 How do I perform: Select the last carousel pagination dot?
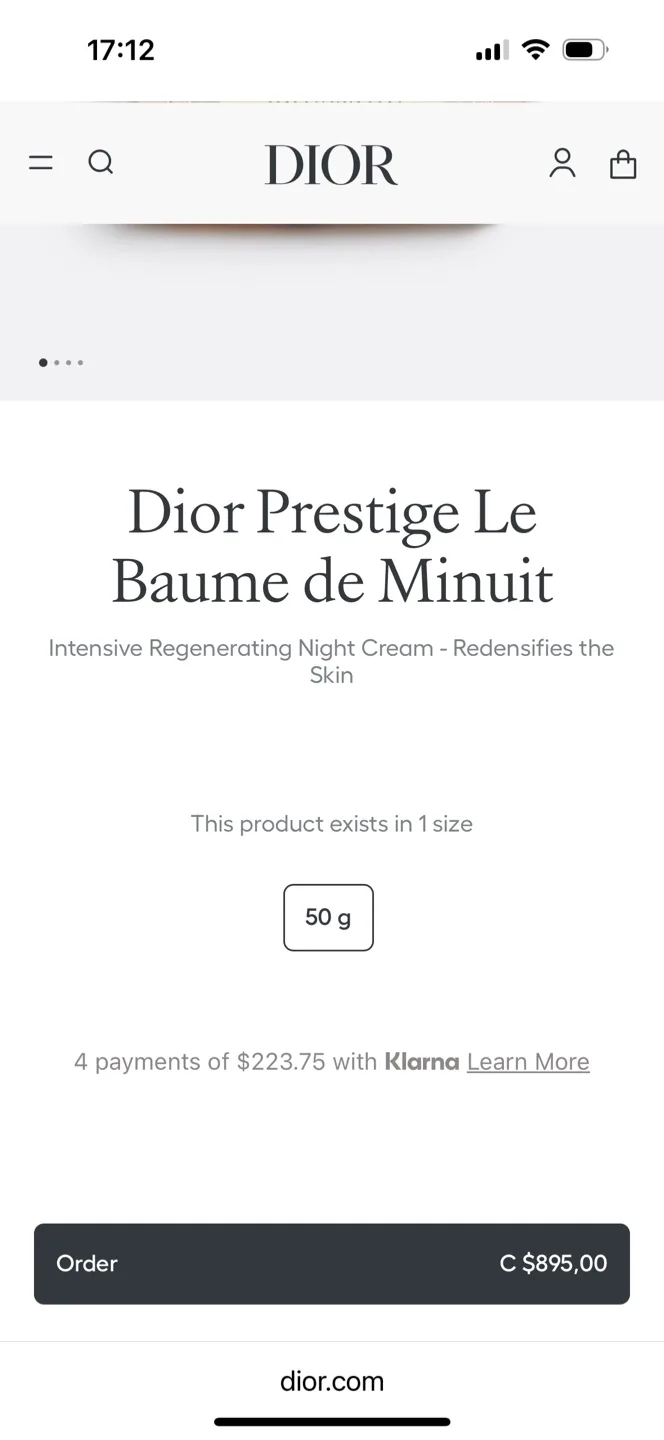point(81,362)
